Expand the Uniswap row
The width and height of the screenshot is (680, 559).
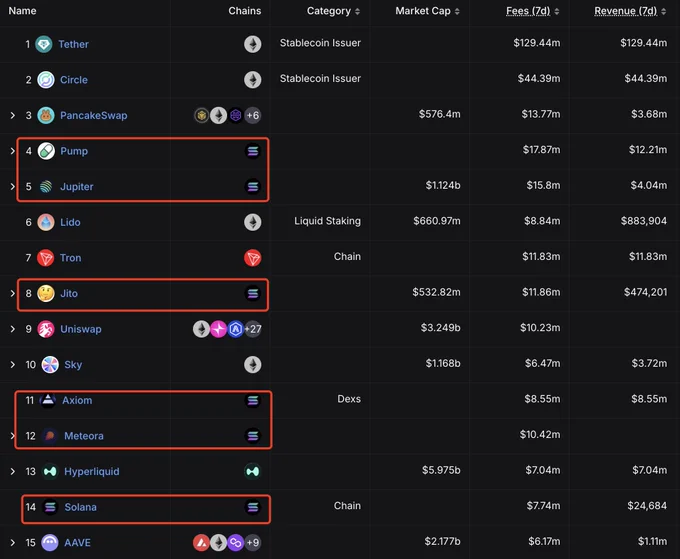[13, 329]
